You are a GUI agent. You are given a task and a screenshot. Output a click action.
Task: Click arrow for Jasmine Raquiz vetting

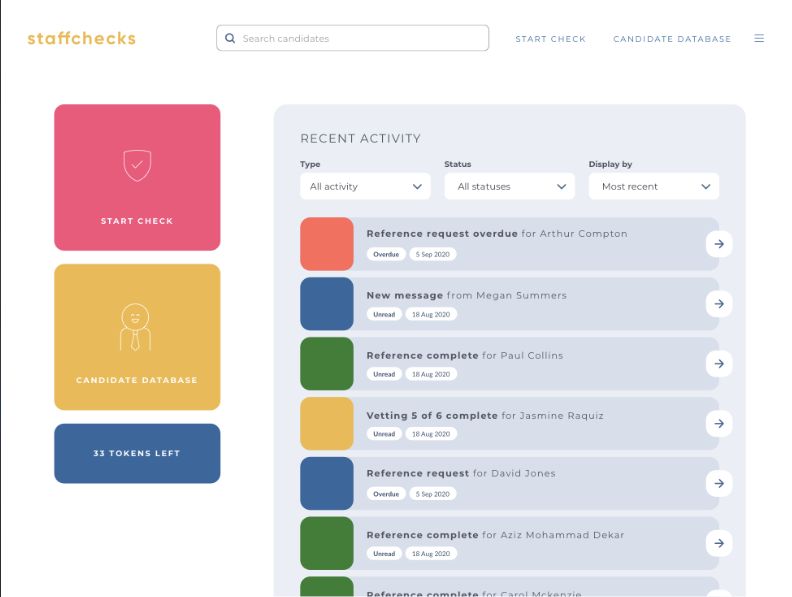[x=718, y=424]
